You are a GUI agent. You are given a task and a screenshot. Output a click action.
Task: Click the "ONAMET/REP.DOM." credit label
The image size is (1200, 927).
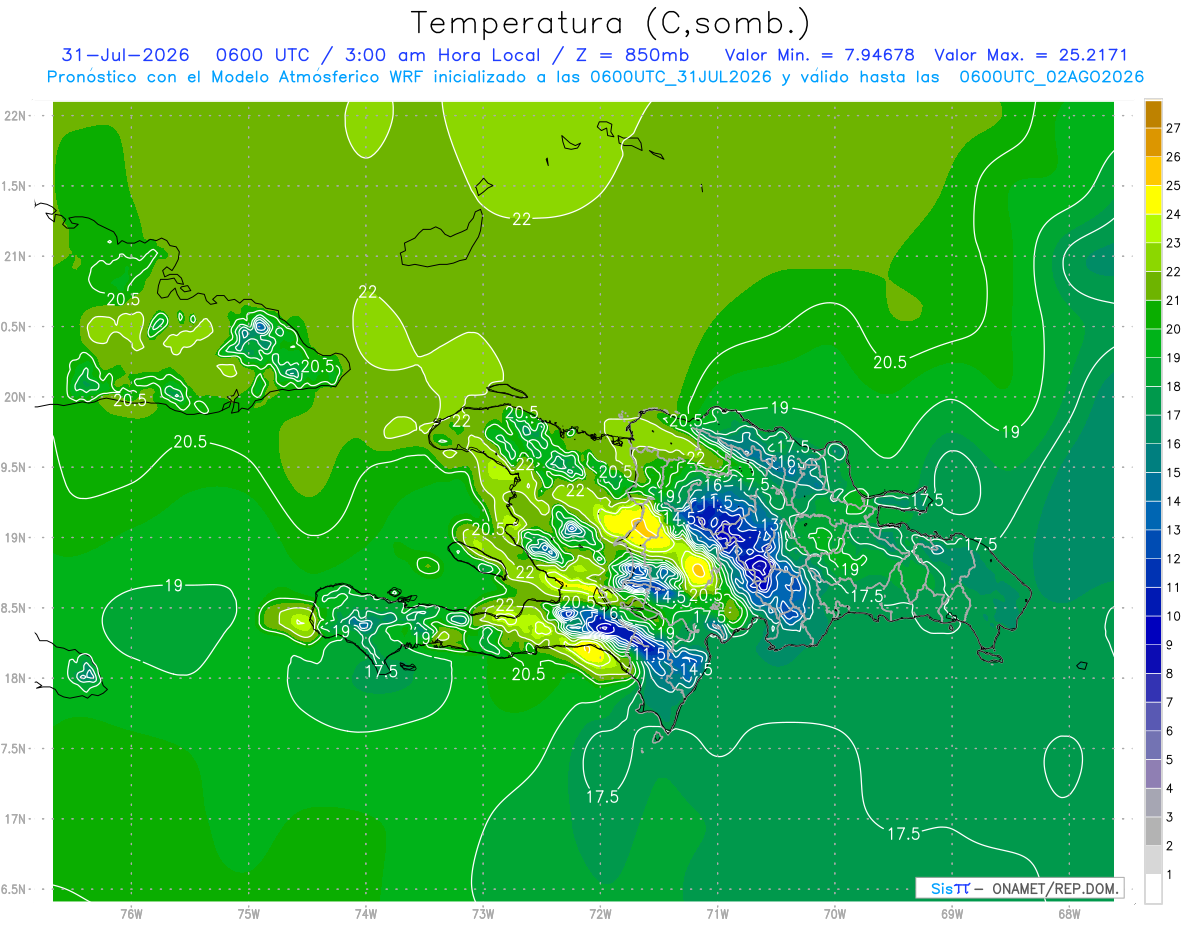coord(1054,888)
